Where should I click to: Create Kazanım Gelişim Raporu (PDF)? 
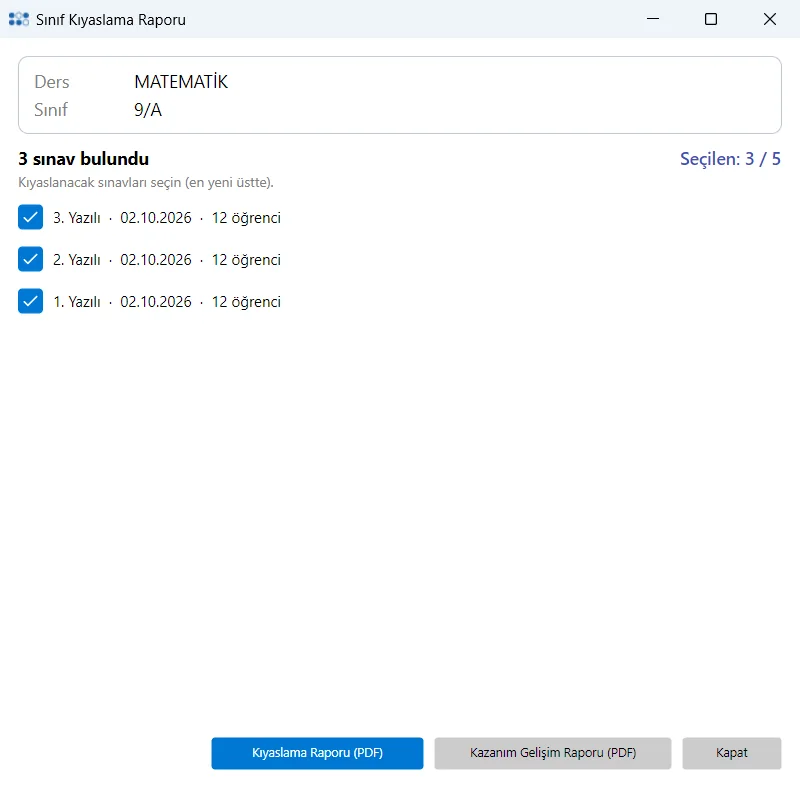[553, 753]
